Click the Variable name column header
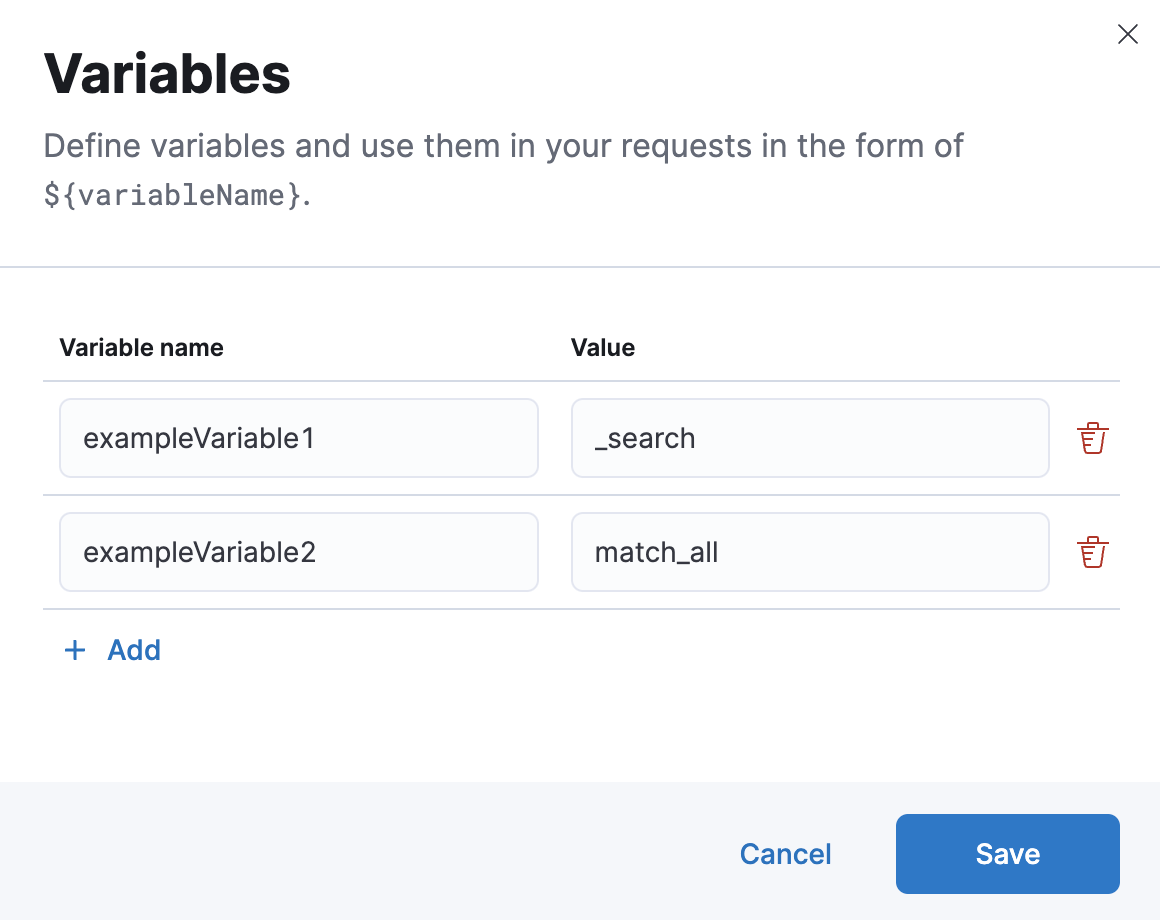The width and height of the screenshot is (1160, 920). pos(141,347)
